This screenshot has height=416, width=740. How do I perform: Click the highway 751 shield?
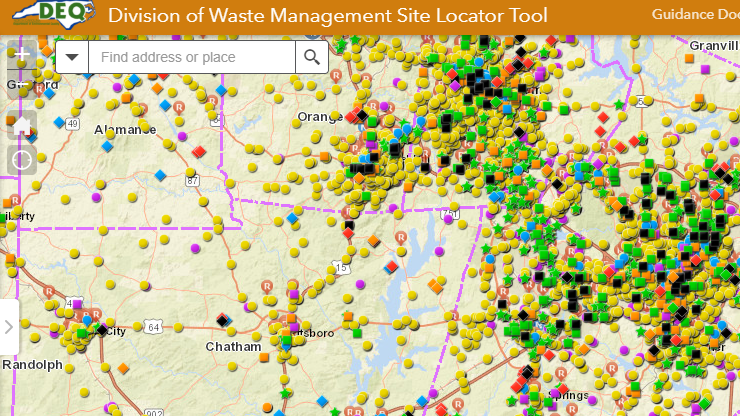(450, 215)
